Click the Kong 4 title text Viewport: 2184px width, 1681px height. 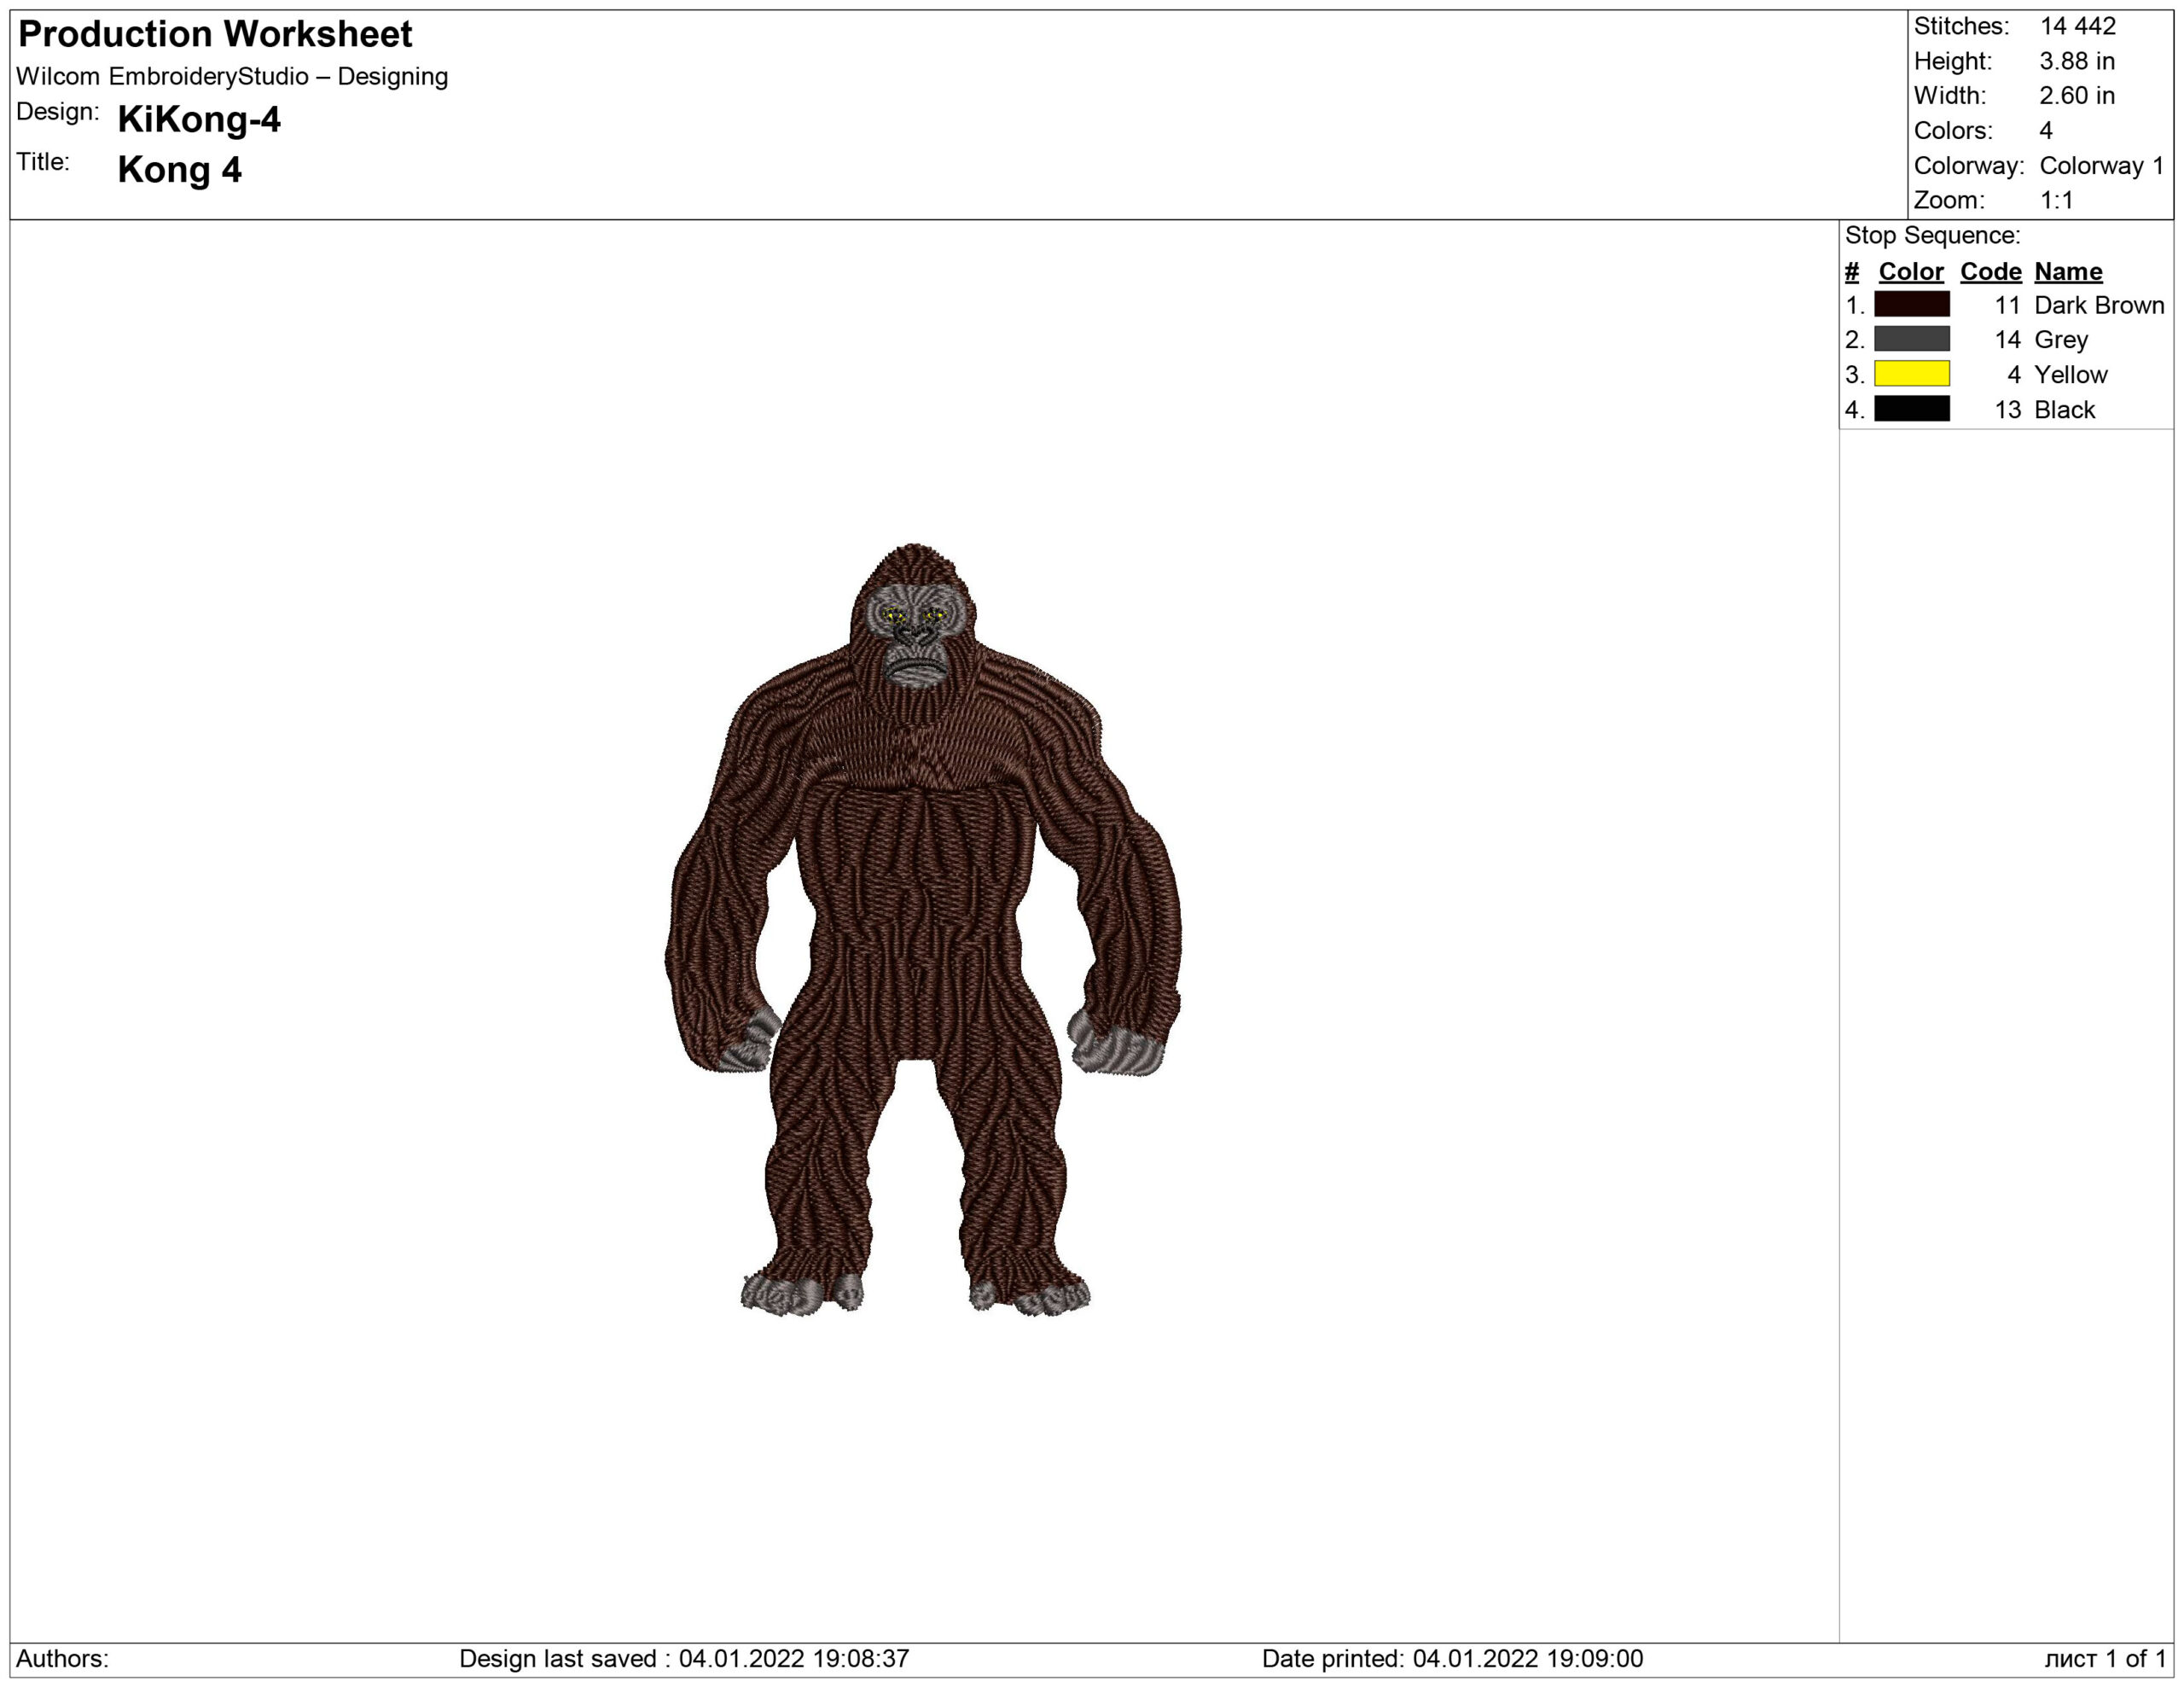pos(179,169)
